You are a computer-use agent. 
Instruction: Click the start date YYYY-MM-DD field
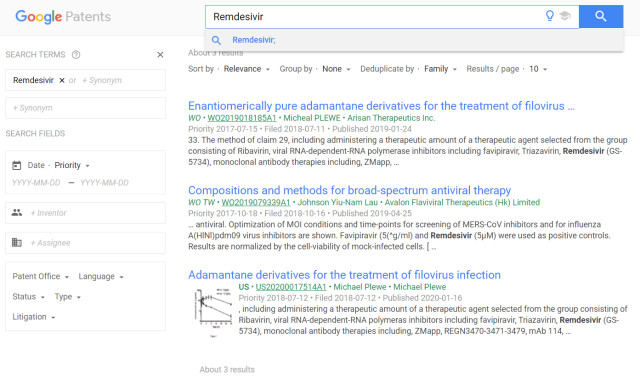coord(36,183)
